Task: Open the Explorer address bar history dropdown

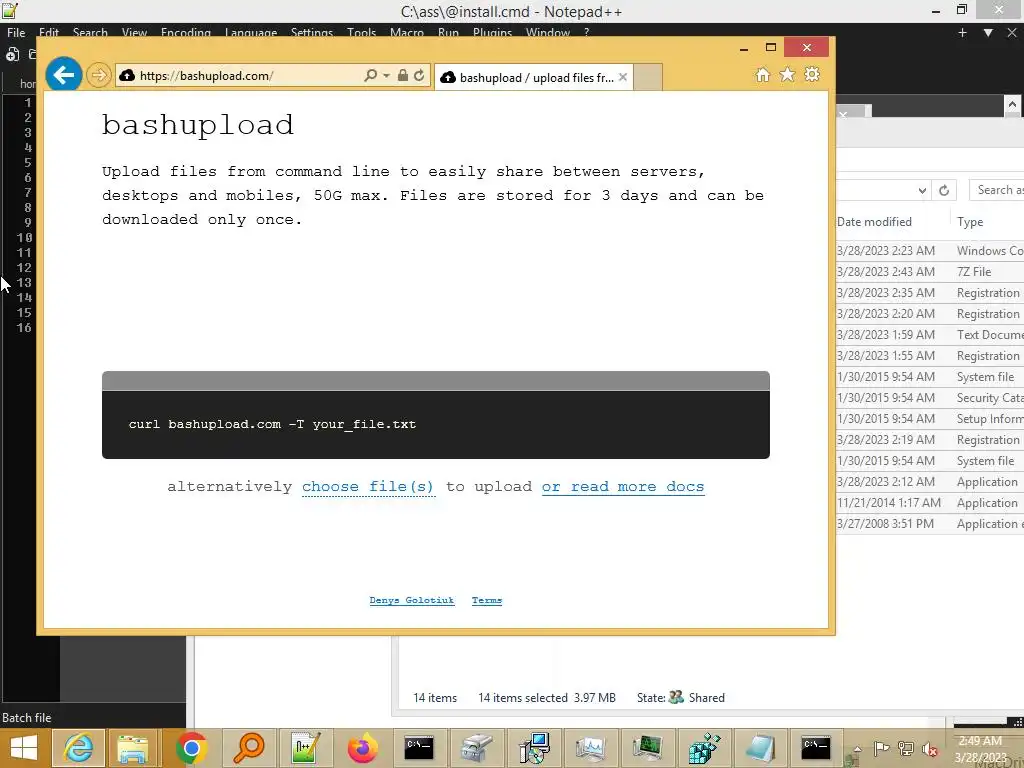Action: coord(921,190)
